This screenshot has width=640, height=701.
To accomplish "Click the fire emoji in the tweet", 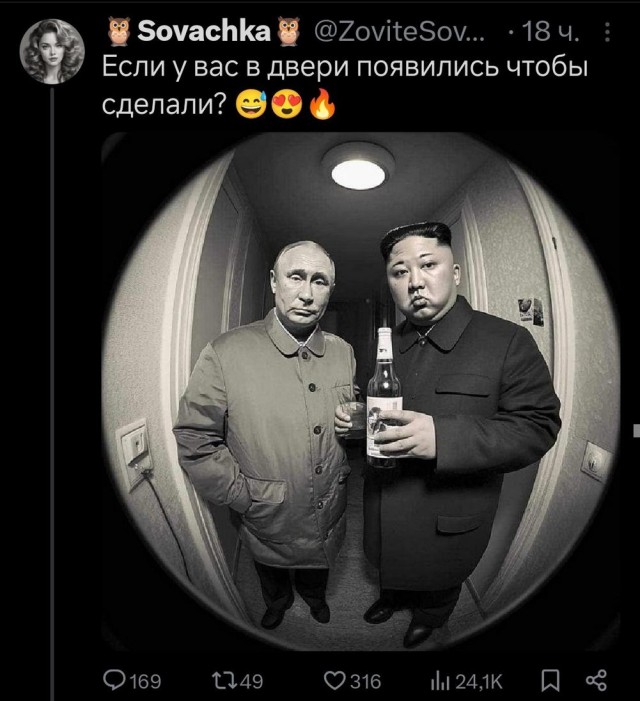I will 323,104.
